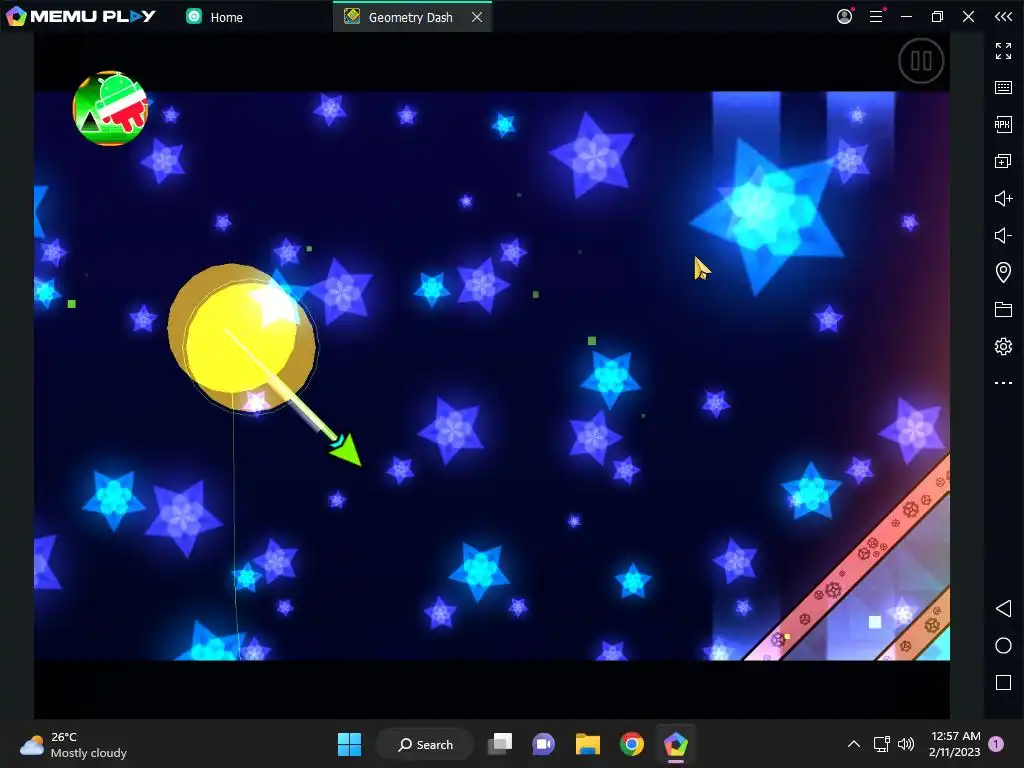Open Task View on the taskbar
The height and width of the screenshot is (768, 1024).
coord(500,744)
